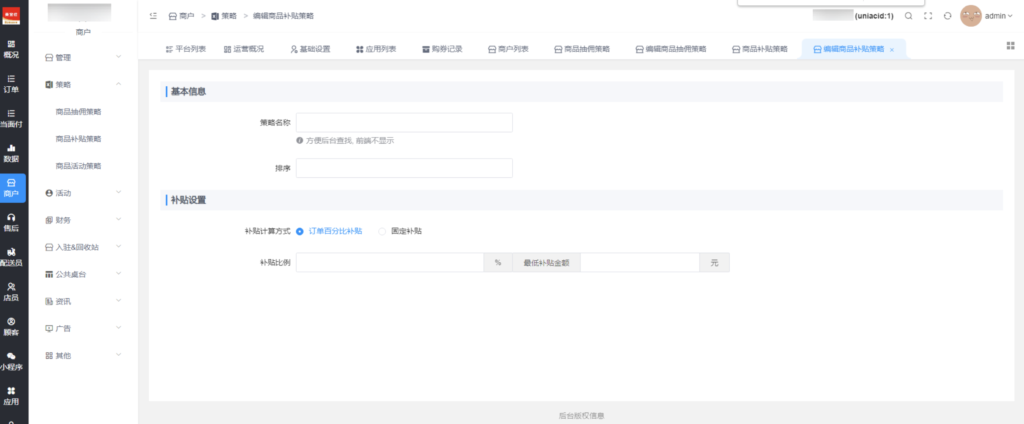1024x424 pixels.
Task: Open the 顾客 sidebar icon
Action: pos(11,327)
